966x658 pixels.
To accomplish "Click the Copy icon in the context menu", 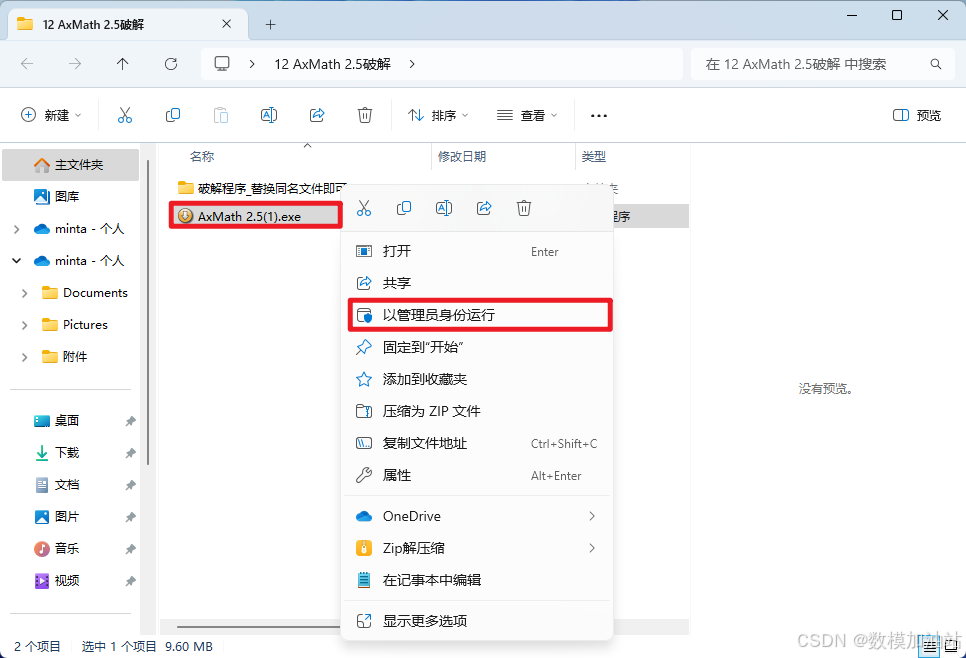I will (404, 208).
